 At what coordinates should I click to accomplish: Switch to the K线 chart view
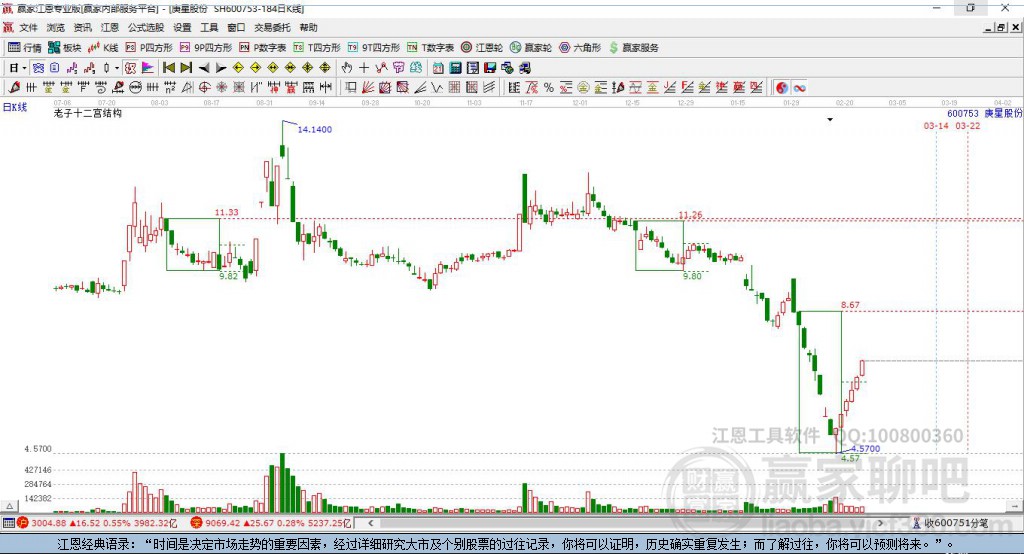103,48
